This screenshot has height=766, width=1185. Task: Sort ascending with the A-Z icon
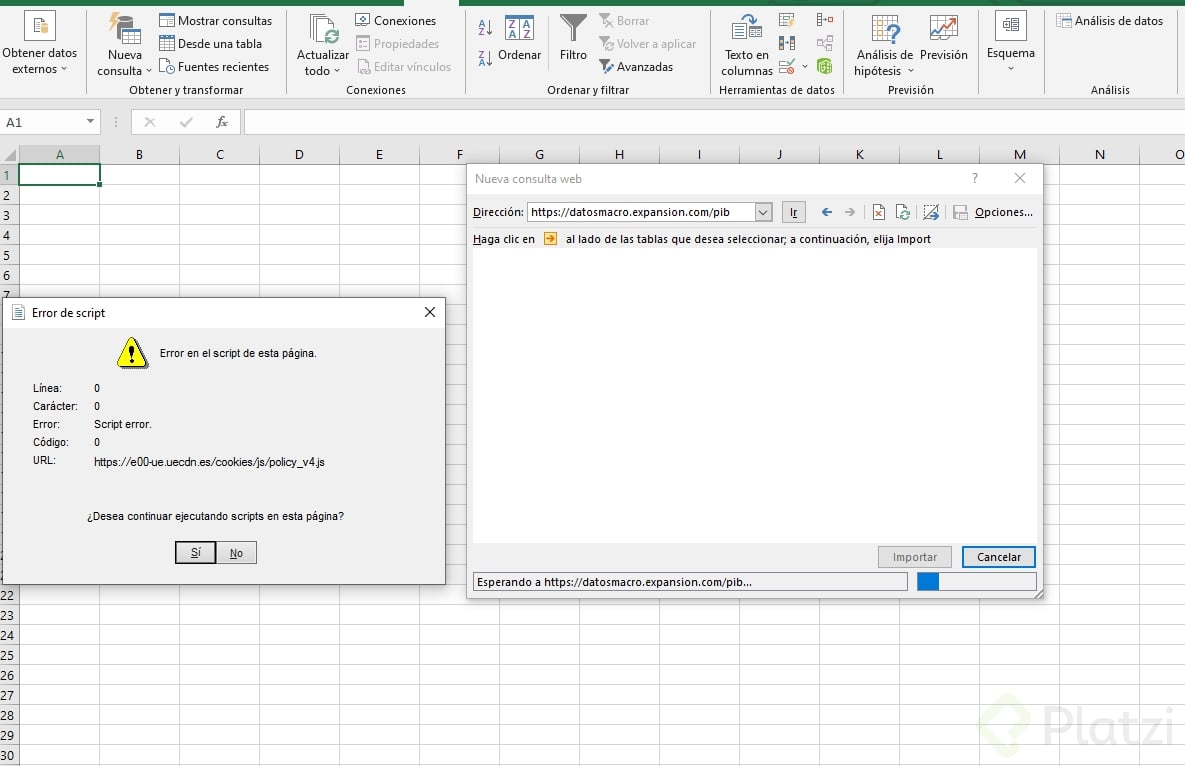485,28
